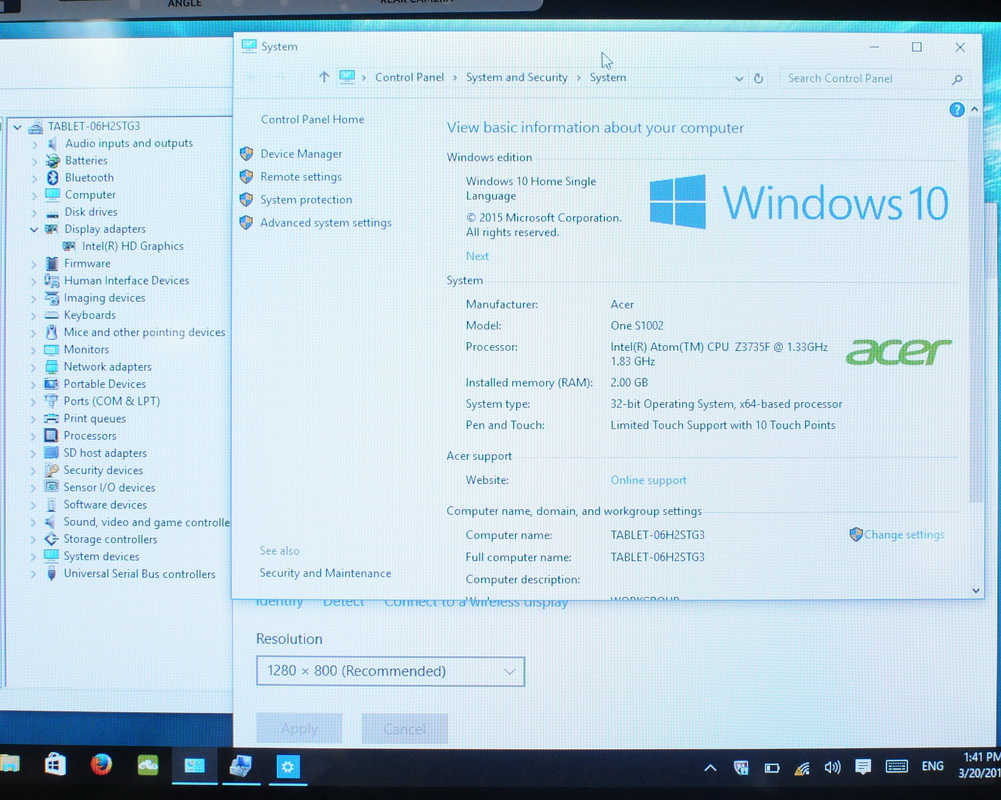Image resolution: width=1001 pixels, height=800 pixels.
Task: Click the Bluetooth icon in Device Manager tree
Action: click(x=52, y=177)
